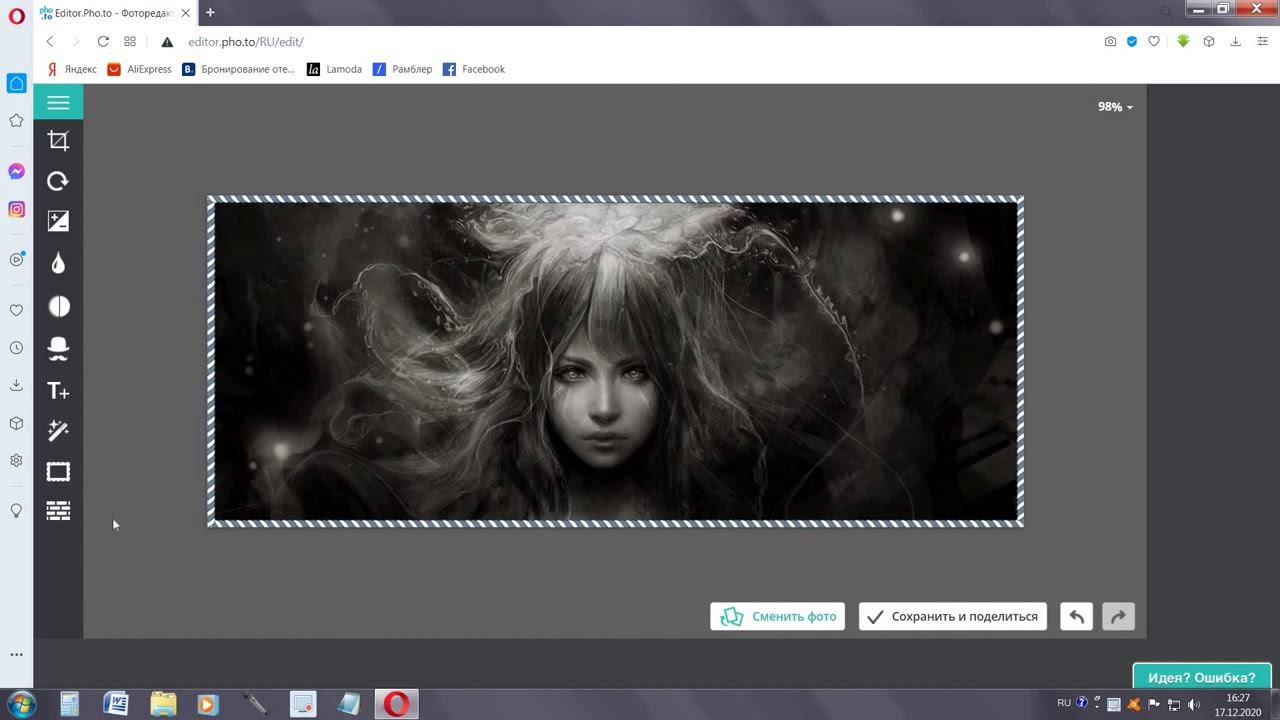Undo the last edit
Image resolution: width=1280 pixels, height=720 pixels.
coord(1076,616)
